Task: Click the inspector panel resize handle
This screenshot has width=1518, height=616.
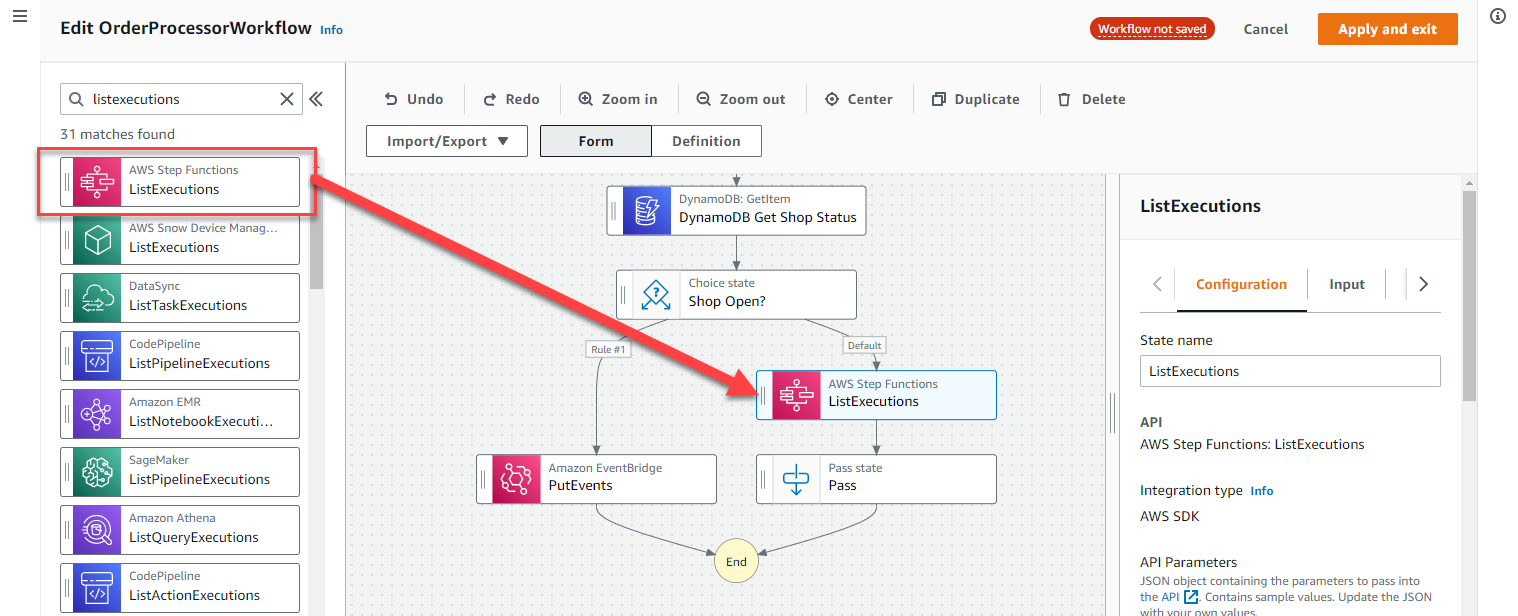Action: (1112, 412)
